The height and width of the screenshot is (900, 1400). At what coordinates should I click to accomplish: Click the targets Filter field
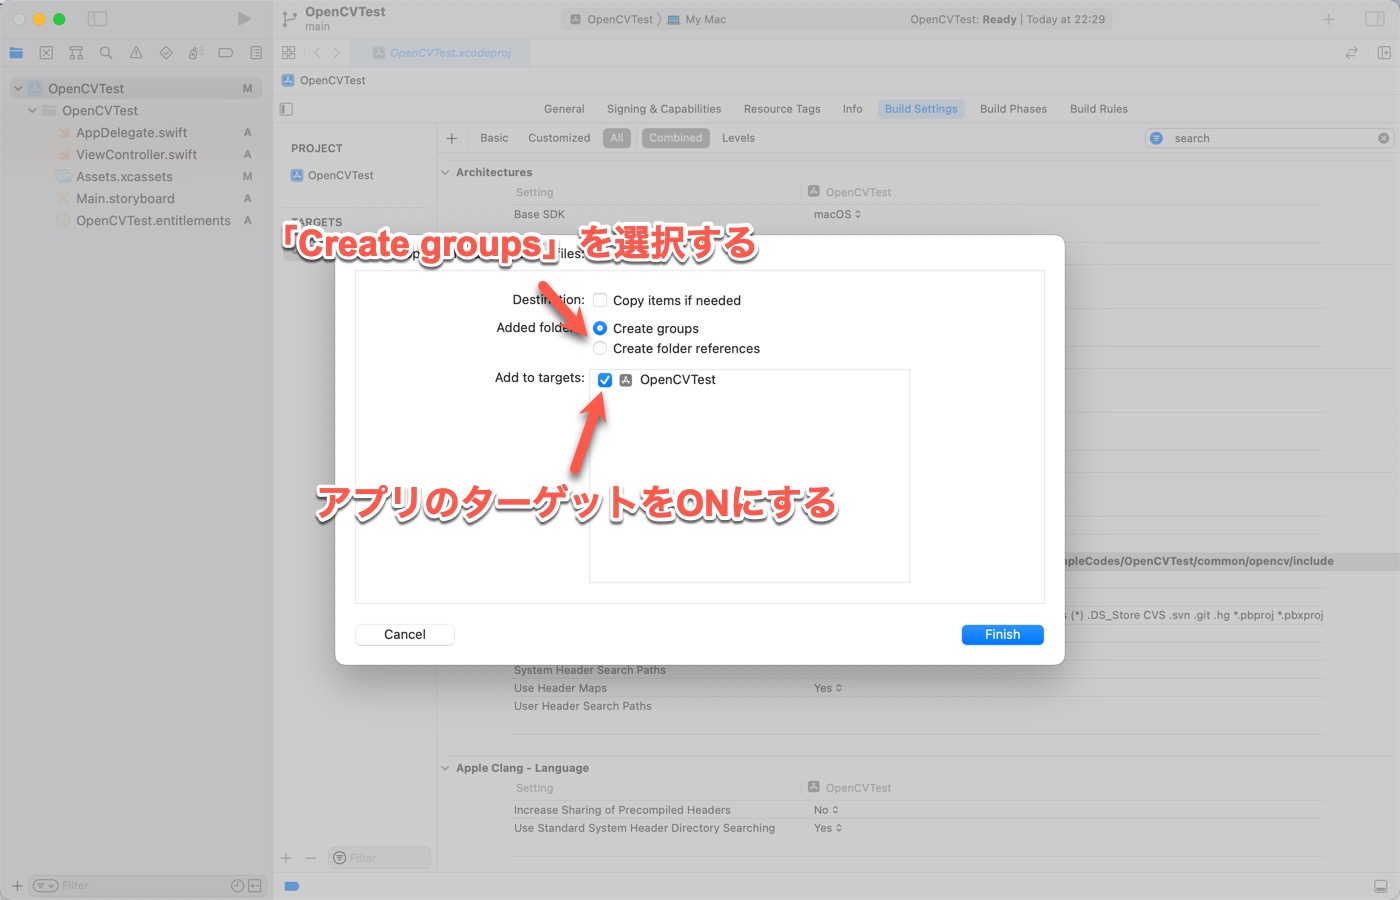point(379,858)
